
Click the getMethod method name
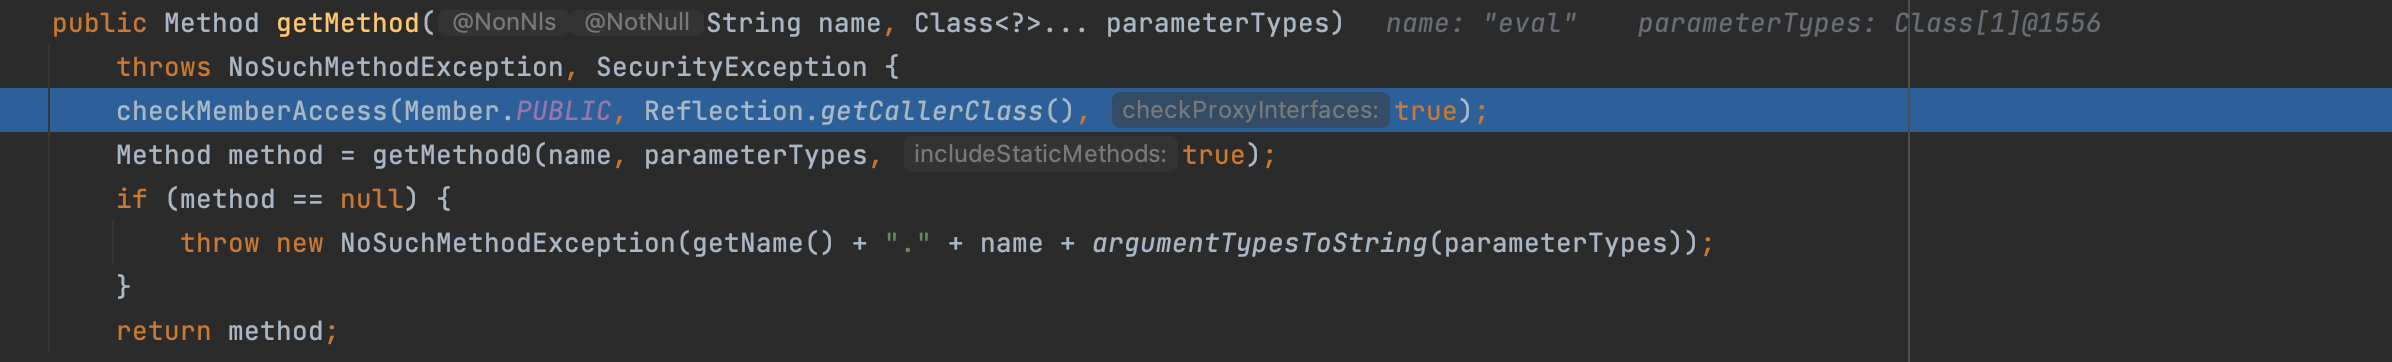click(x=348, y=23)
